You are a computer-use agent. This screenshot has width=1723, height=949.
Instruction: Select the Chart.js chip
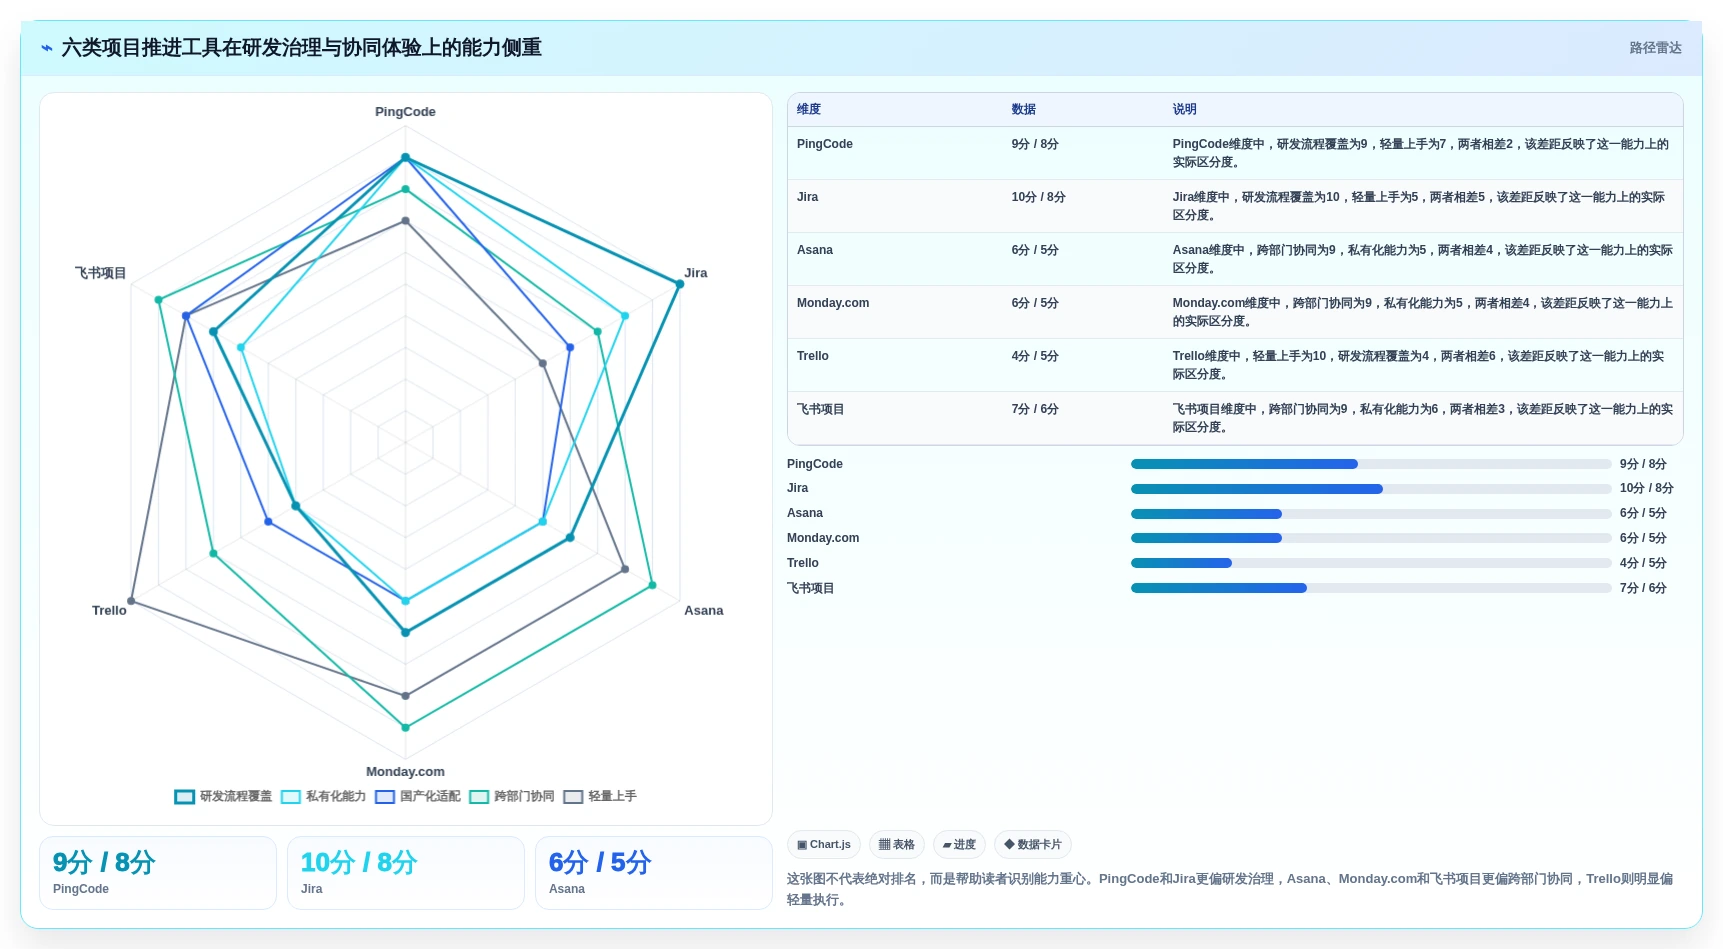(824, 845)
